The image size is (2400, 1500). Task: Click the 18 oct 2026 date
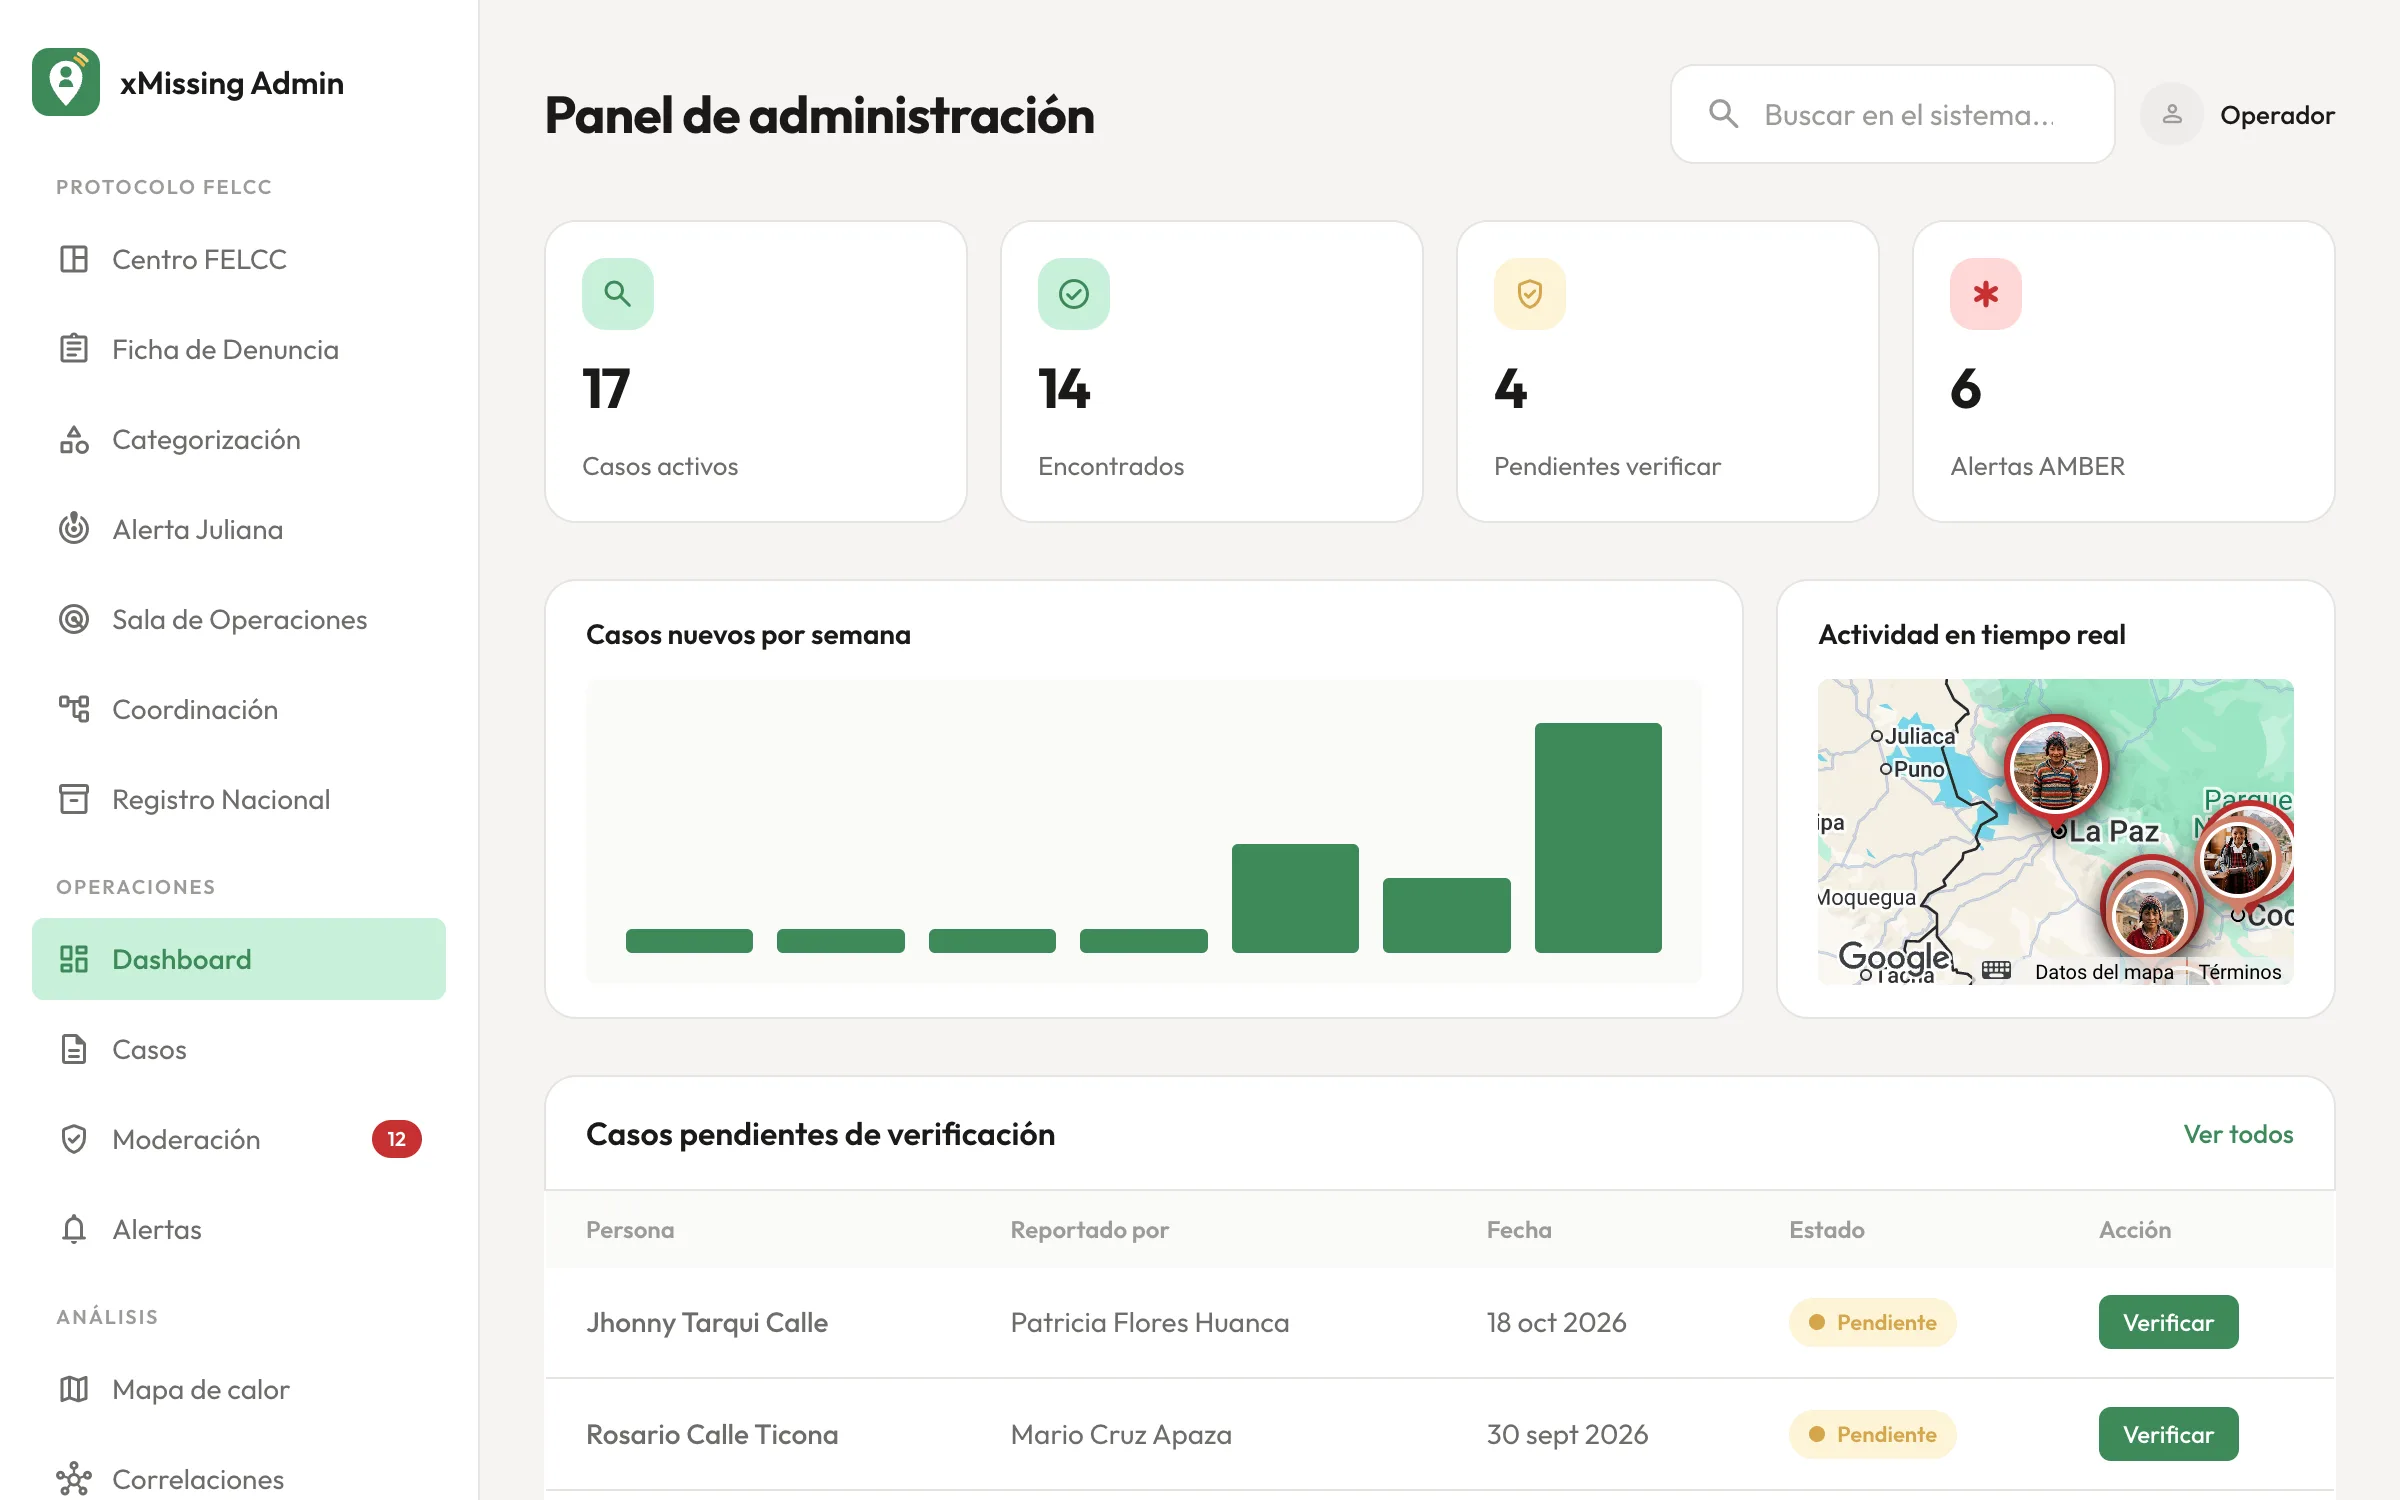(x=1556, y=1322)
